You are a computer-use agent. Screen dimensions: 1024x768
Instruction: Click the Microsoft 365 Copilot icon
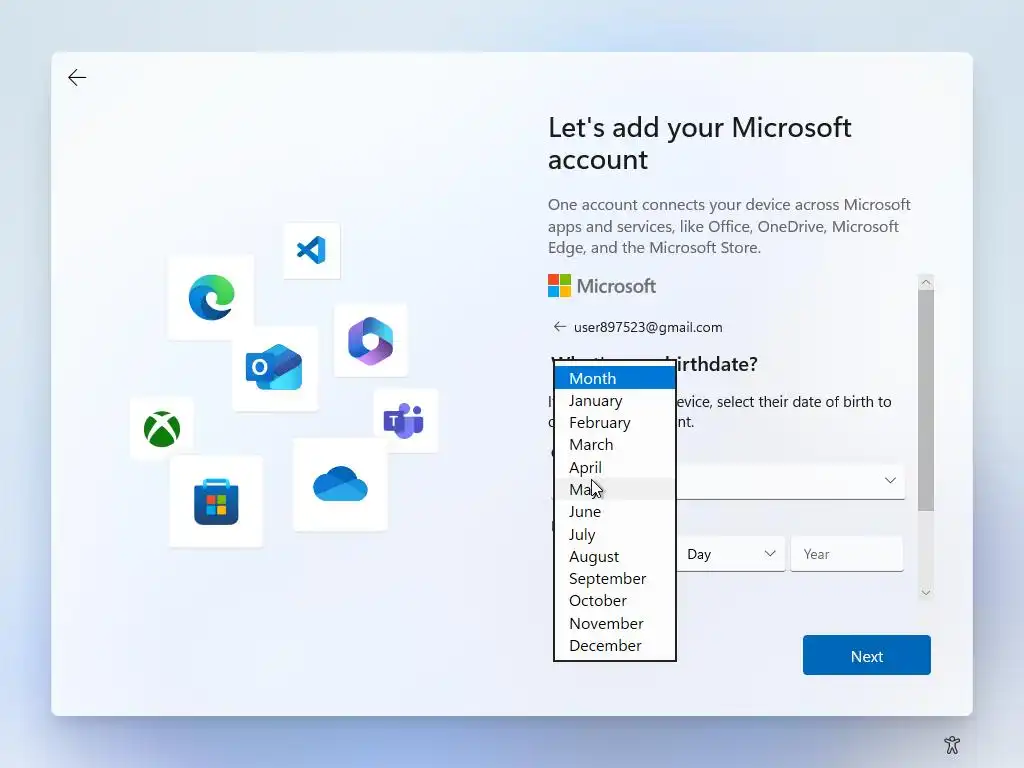[370, 340]
